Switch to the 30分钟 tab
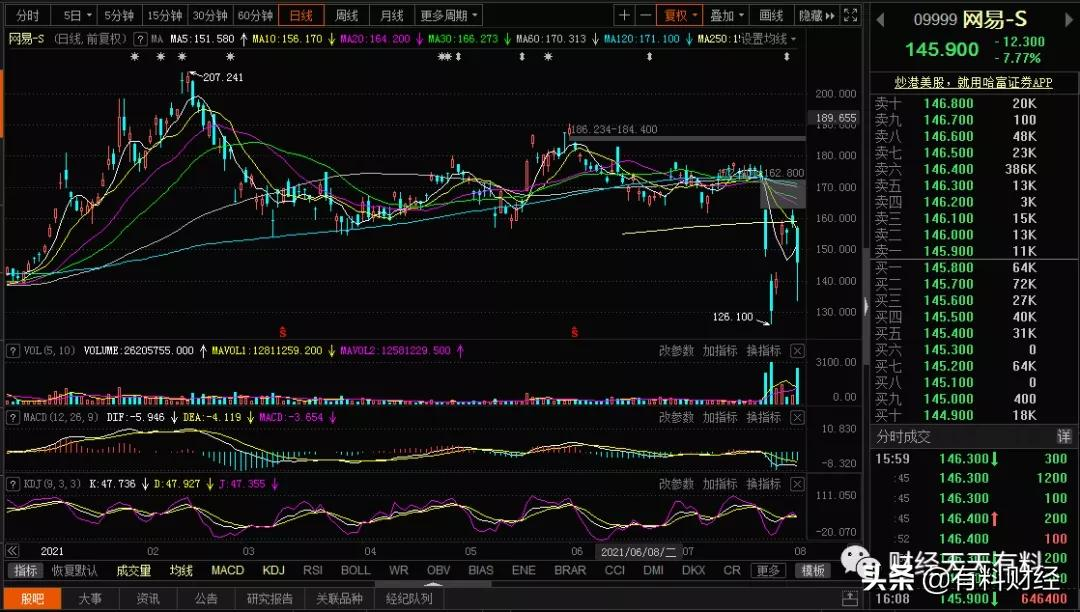The image size is (1080, 612). (210, 15)
